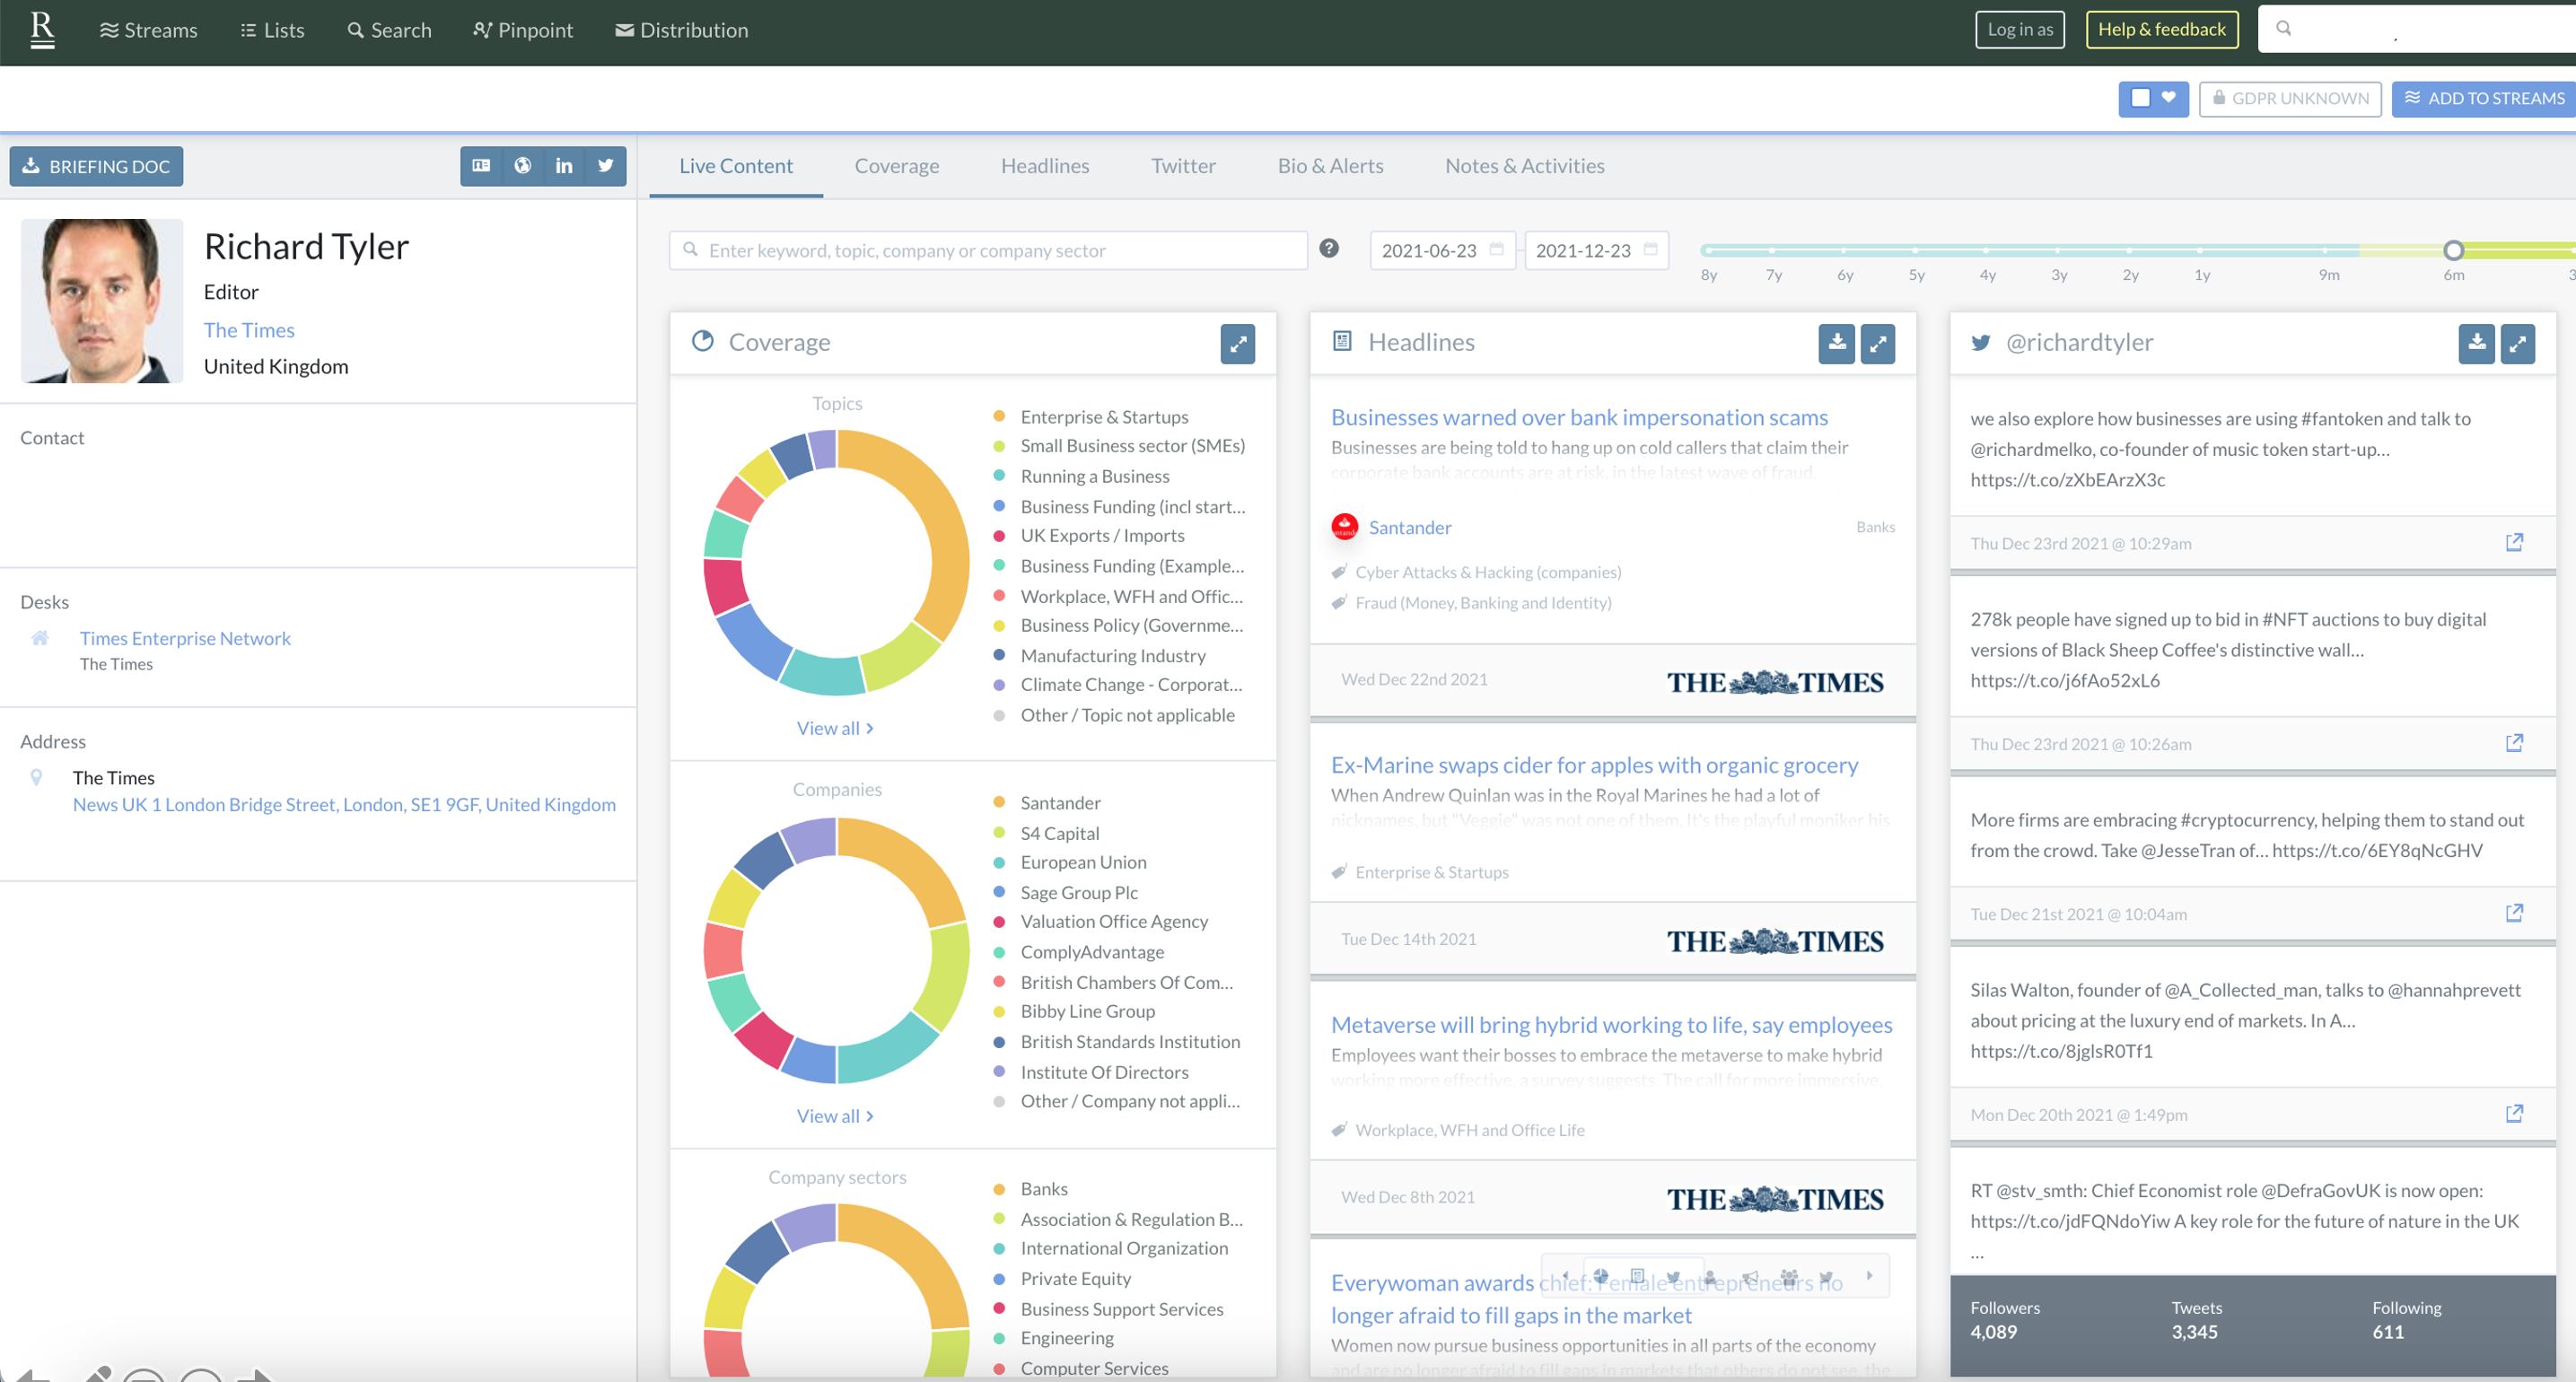This screenshot has width=2576, height=1382.
Task: Open the Times Enterprise Network desk link
Action: 184,637
